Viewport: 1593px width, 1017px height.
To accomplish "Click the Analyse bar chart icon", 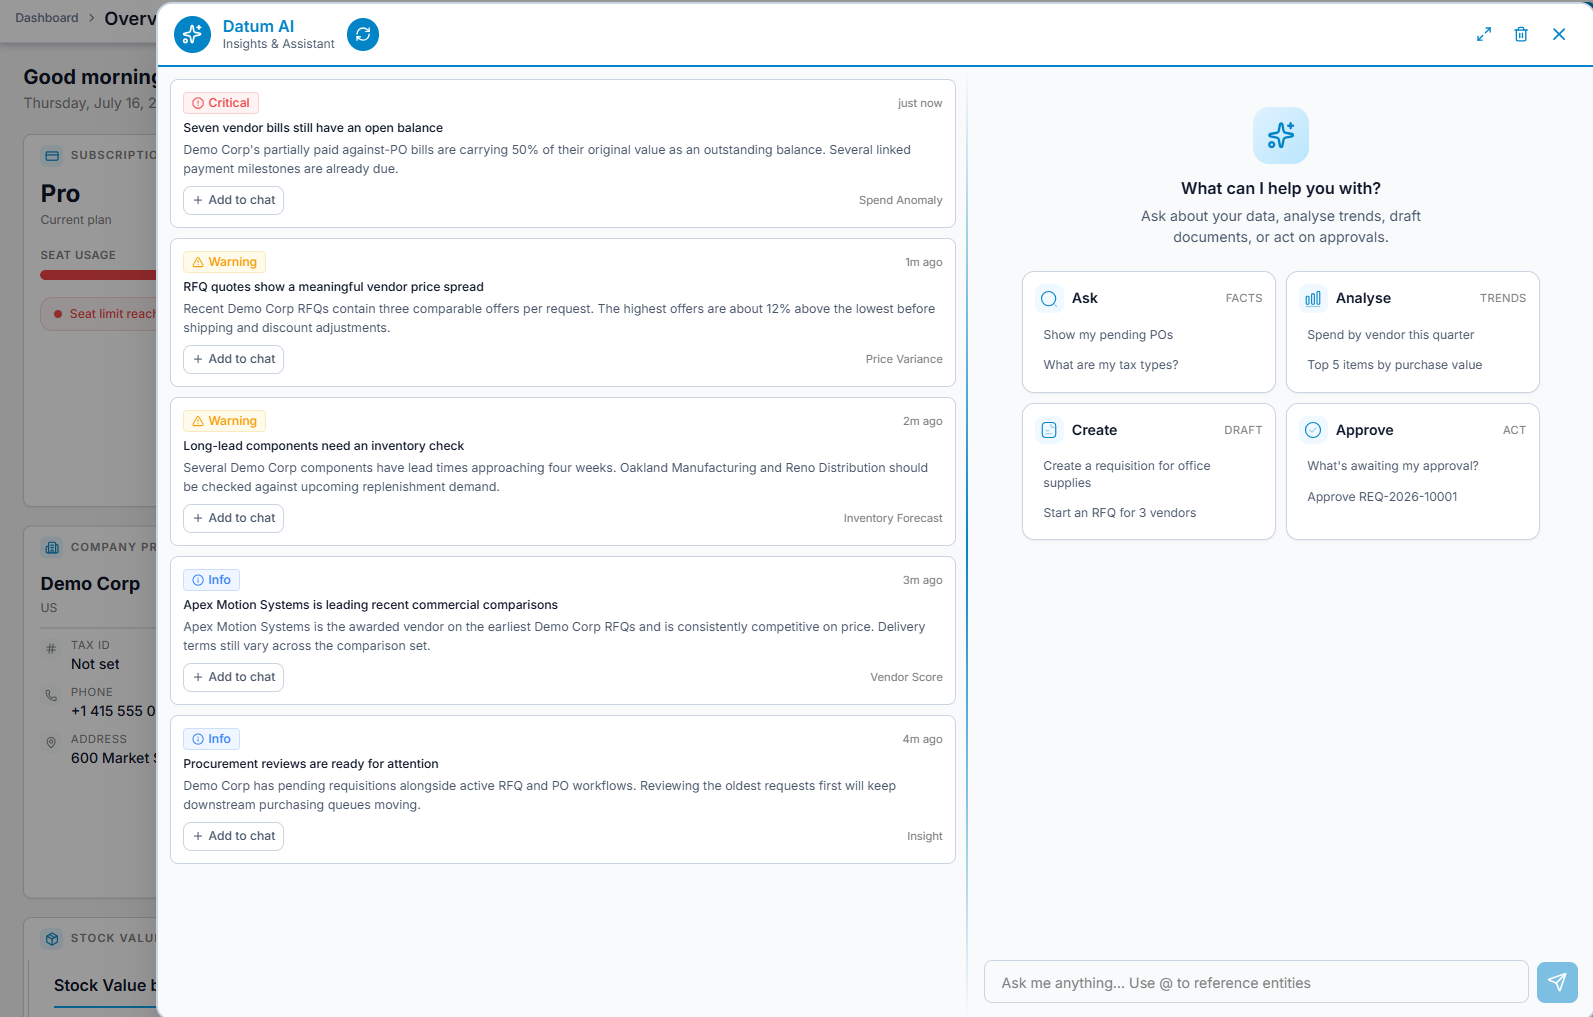I will pos(1313,298).
